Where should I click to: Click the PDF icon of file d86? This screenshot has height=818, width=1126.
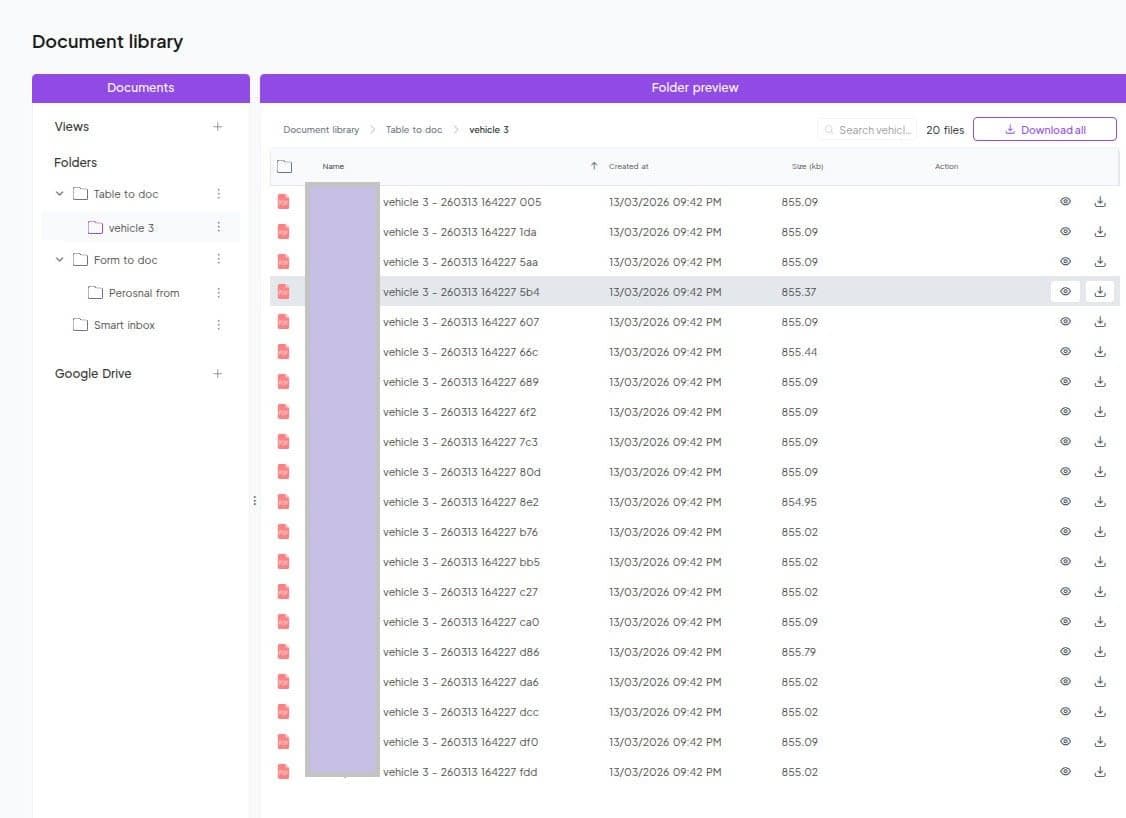coord(284,652)
